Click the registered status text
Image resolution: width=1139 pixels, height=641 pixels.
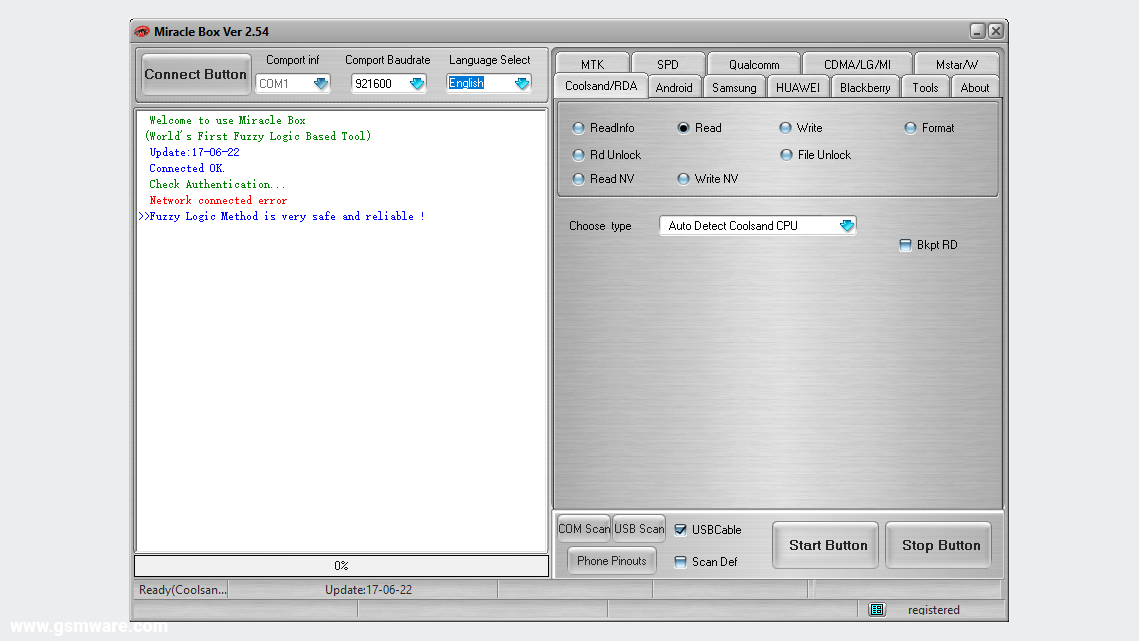pos(933,610)
